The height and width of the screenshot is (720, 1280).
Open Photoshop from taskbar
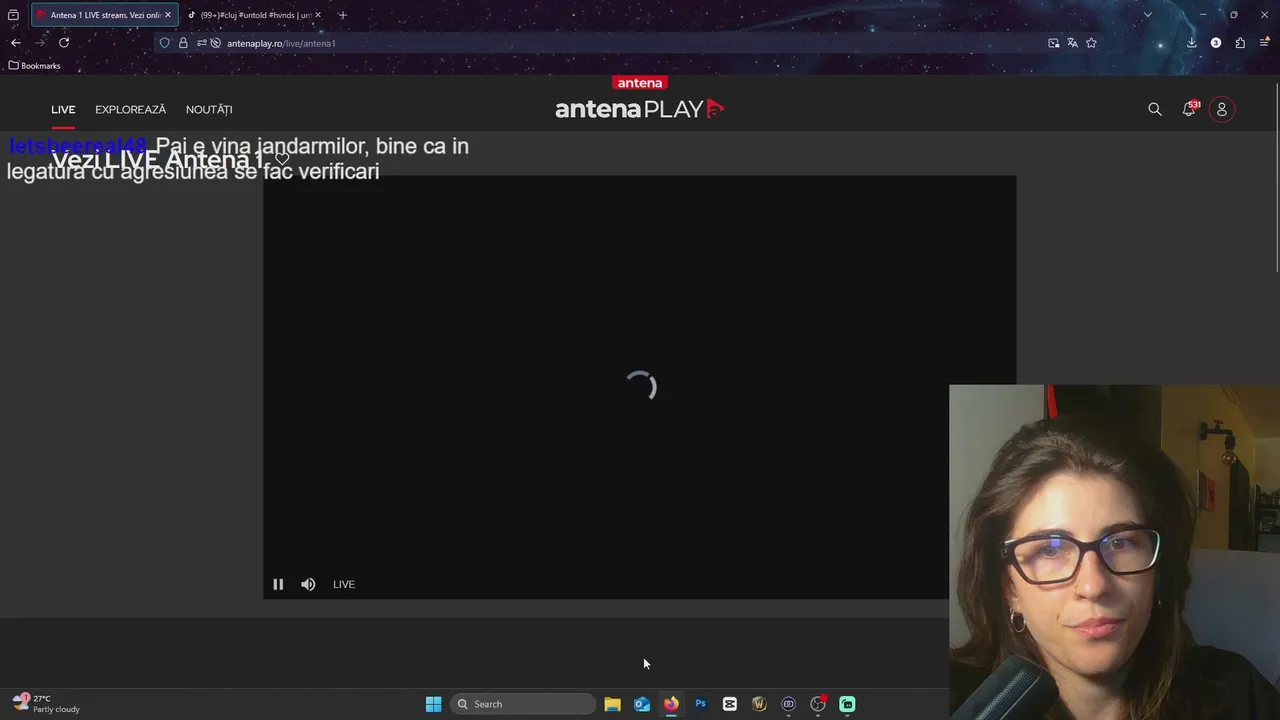700,704
